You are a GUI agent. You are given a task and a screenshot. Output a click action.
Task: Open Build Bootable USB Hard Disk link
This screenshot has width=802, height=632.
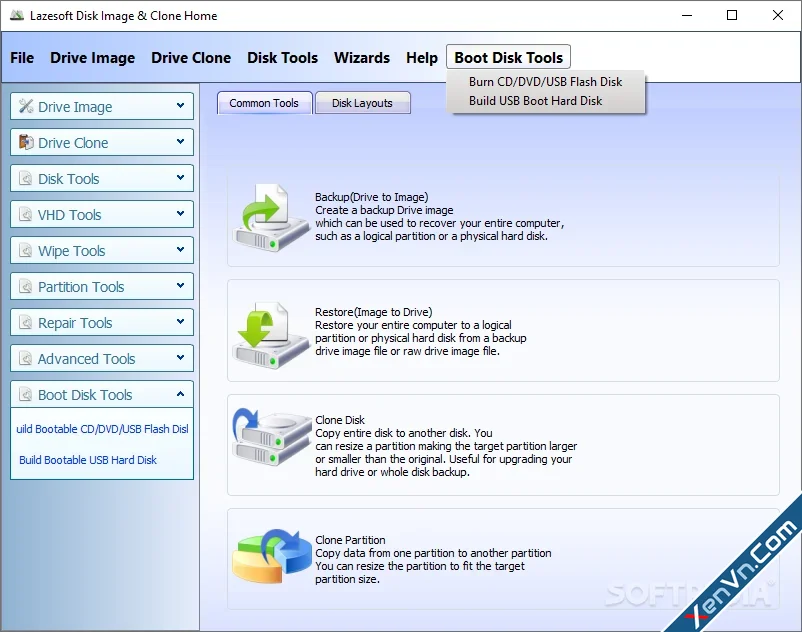[88, 460]
